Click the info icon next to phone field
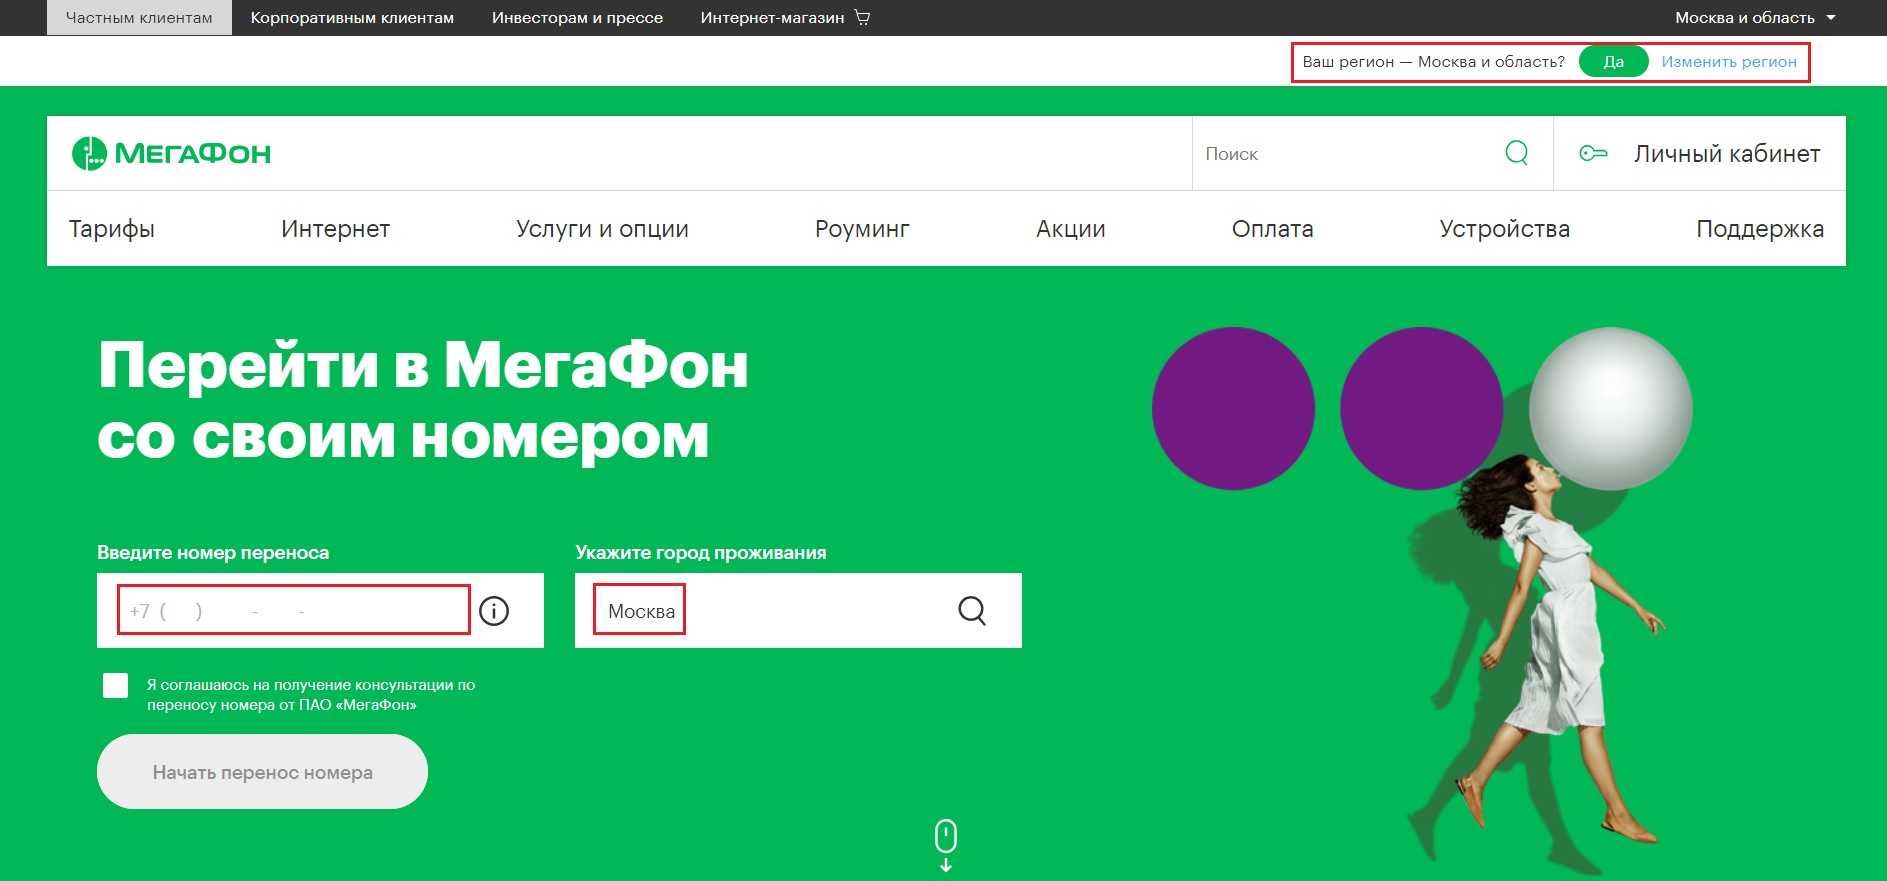Image resolution: width=1887 pixels, height=881 pixels. [494, 610]
